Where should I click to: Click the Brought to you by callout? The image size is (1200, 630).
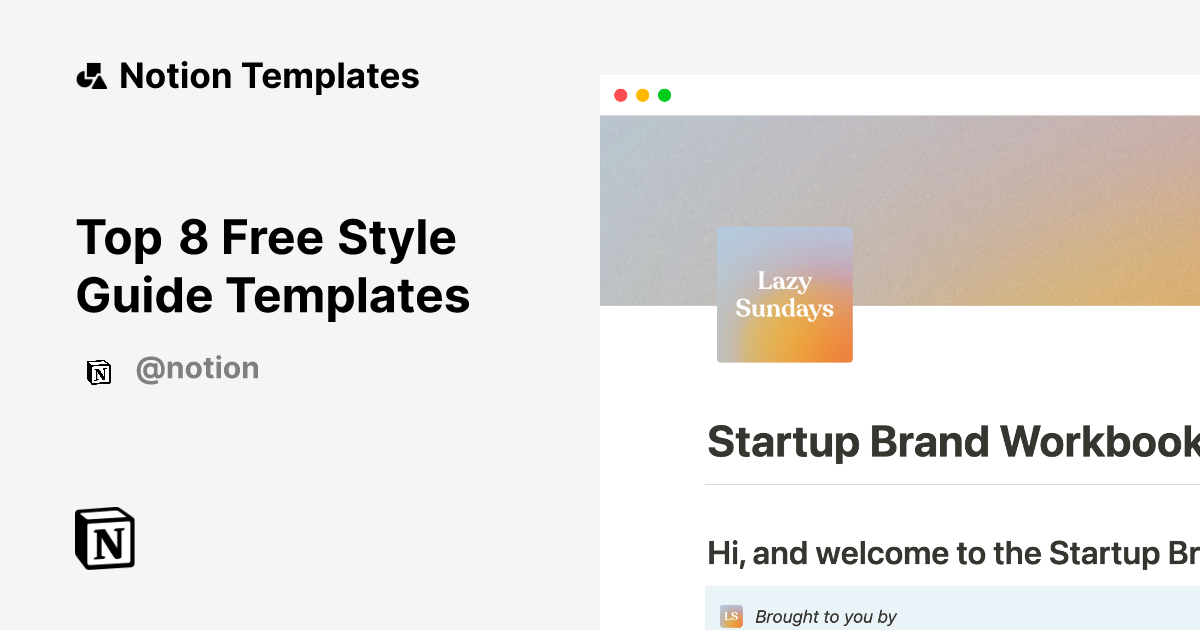pyautogui.click(x=950, y=613)
